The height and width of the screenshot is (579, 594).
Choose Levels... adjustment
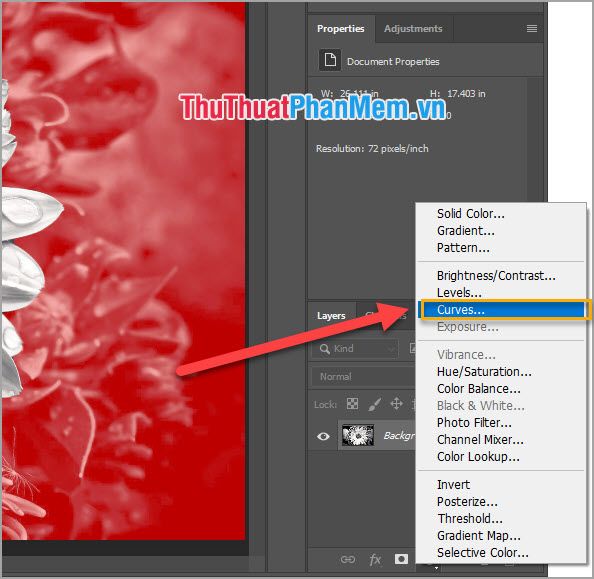(459, 293)
